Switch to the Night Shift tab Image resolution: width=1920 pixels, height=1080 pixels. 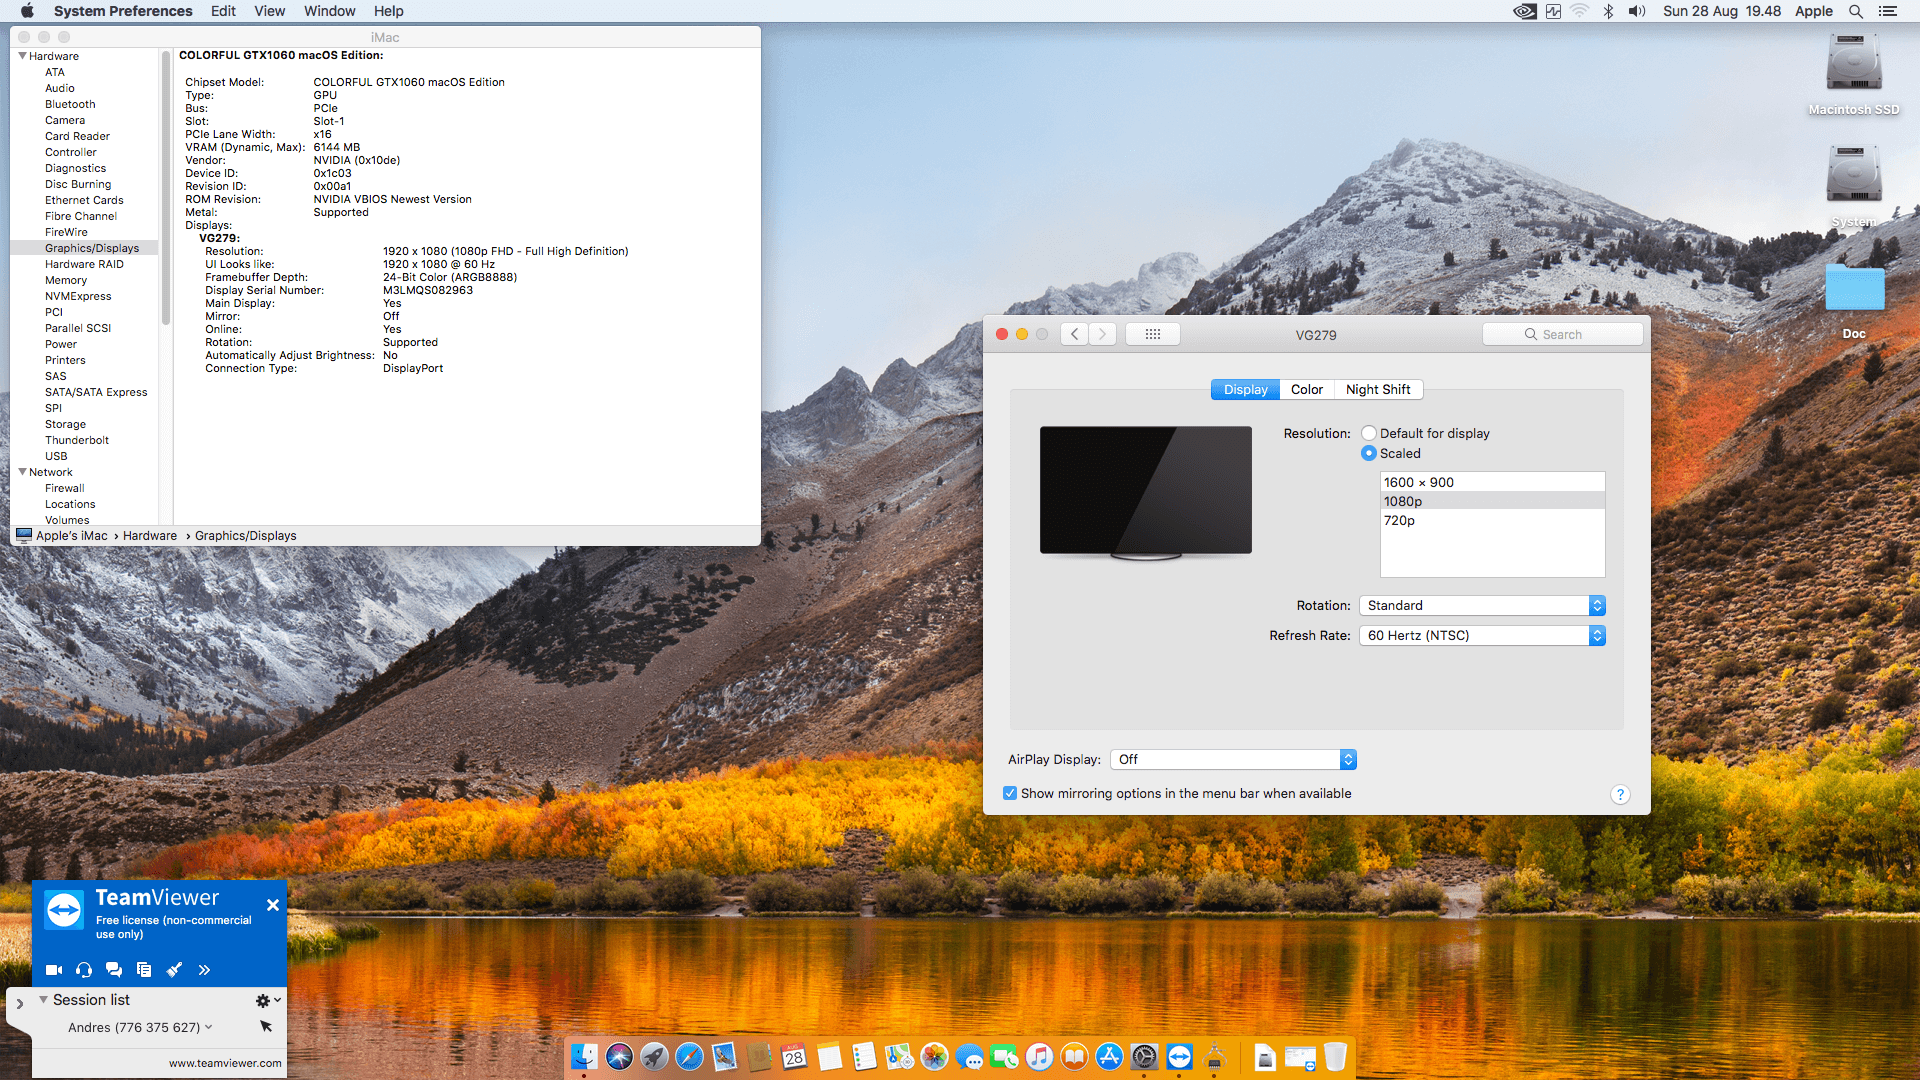pyautogui.click(x=1378, y=390)
